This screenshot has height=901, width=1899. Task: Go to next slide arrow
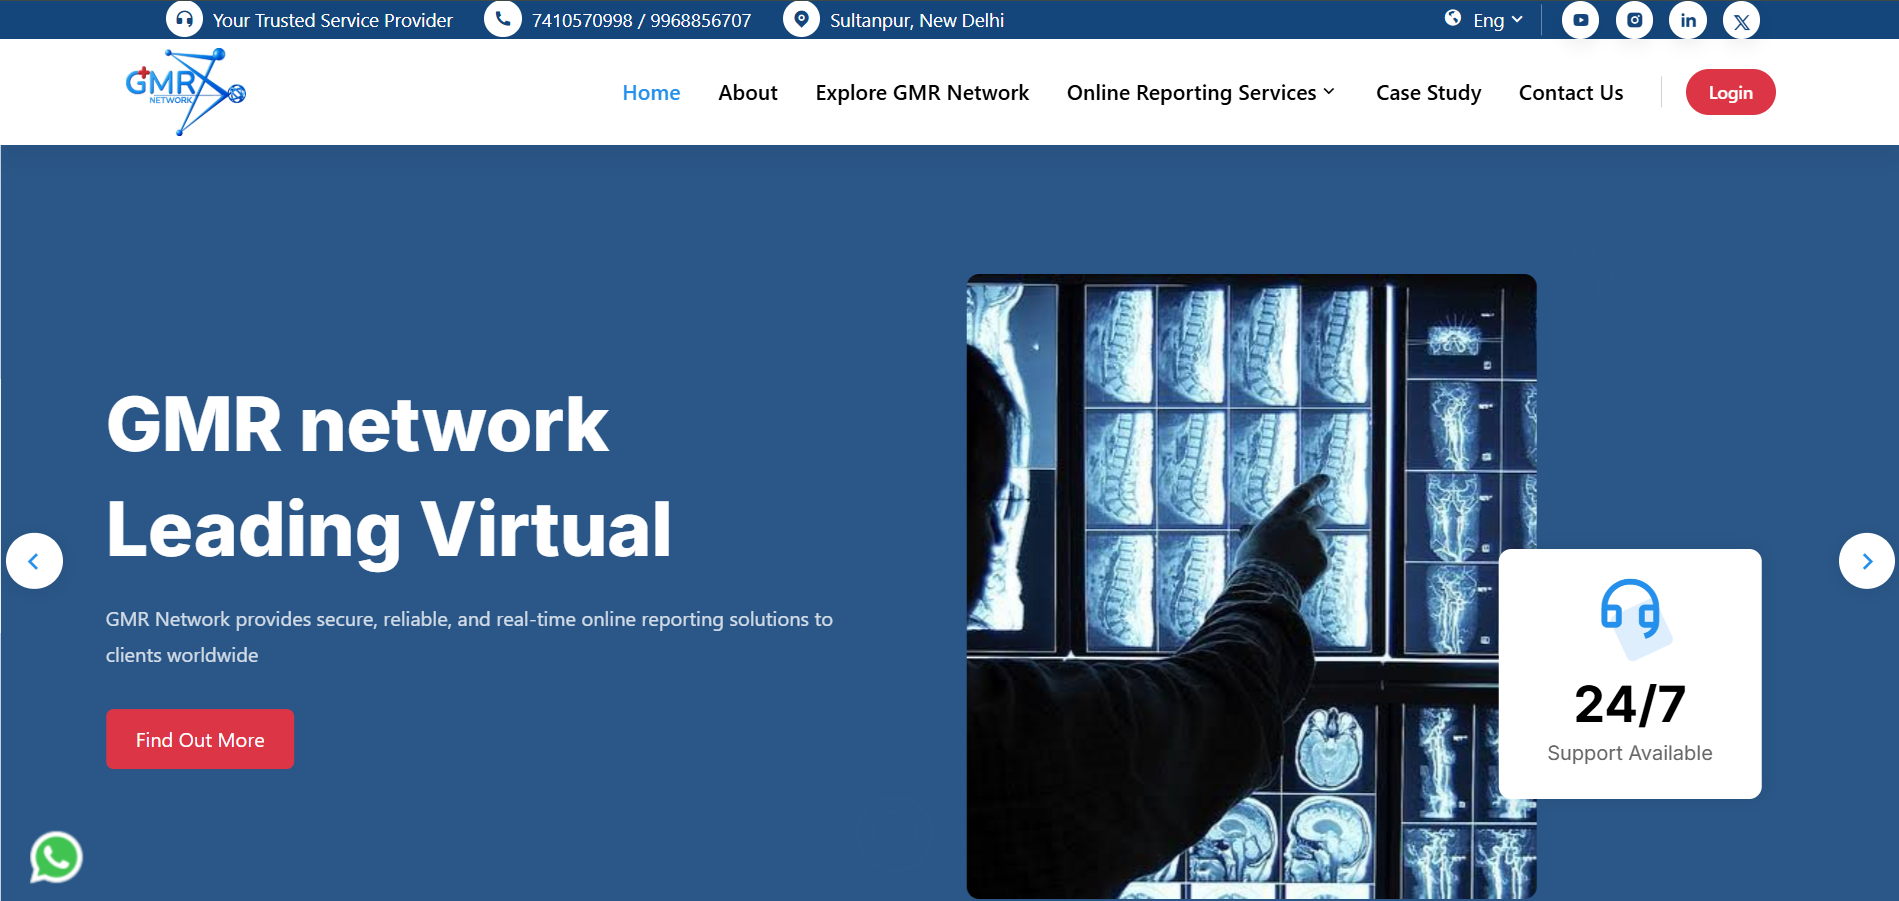click(x=1866, y=561)
